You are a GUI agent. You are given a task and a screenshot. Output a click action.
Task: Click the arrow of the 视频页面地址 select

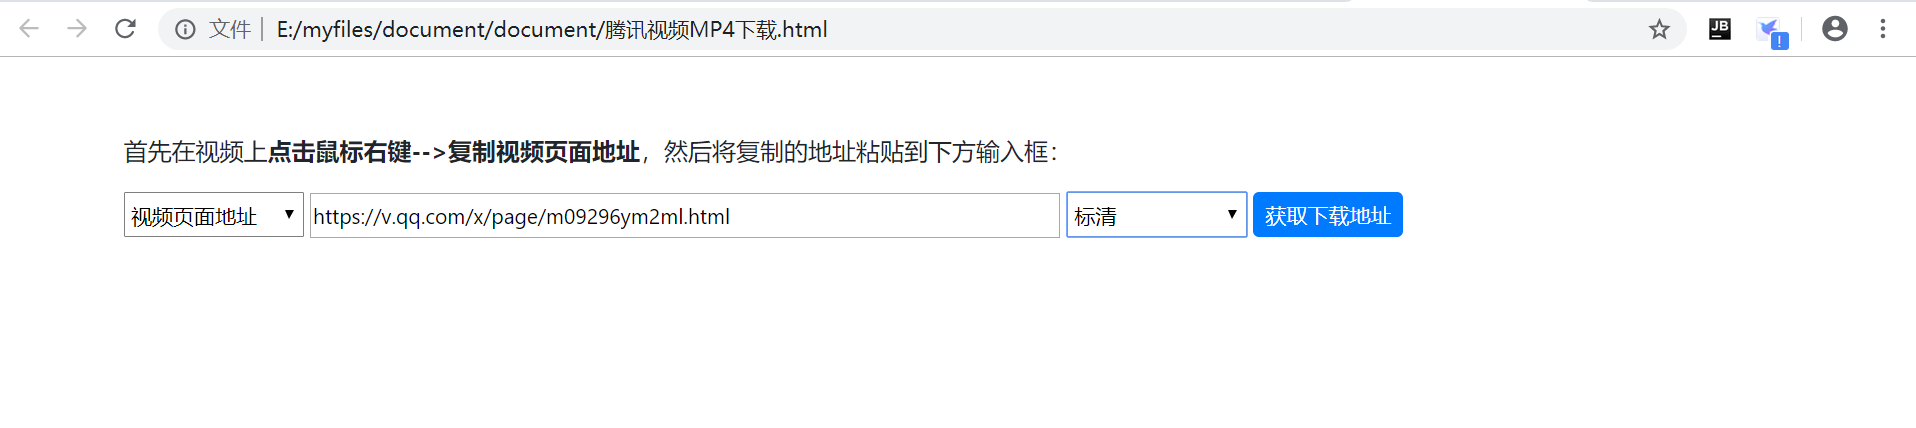pos(289,214)
